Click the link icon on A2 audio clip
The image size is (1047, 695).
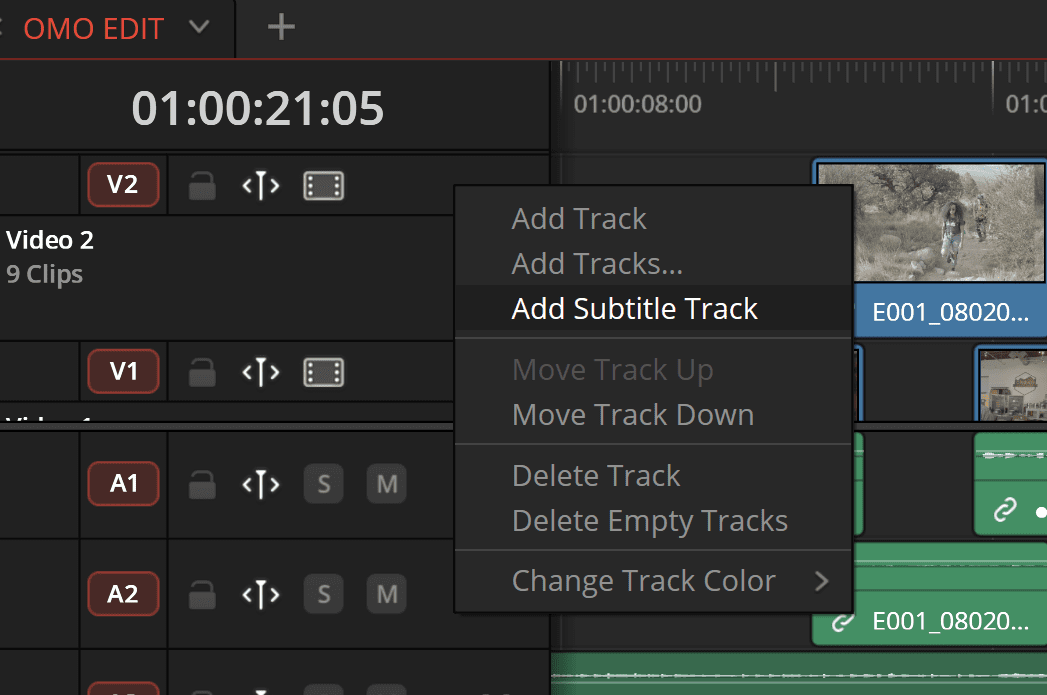click(842, 622)
